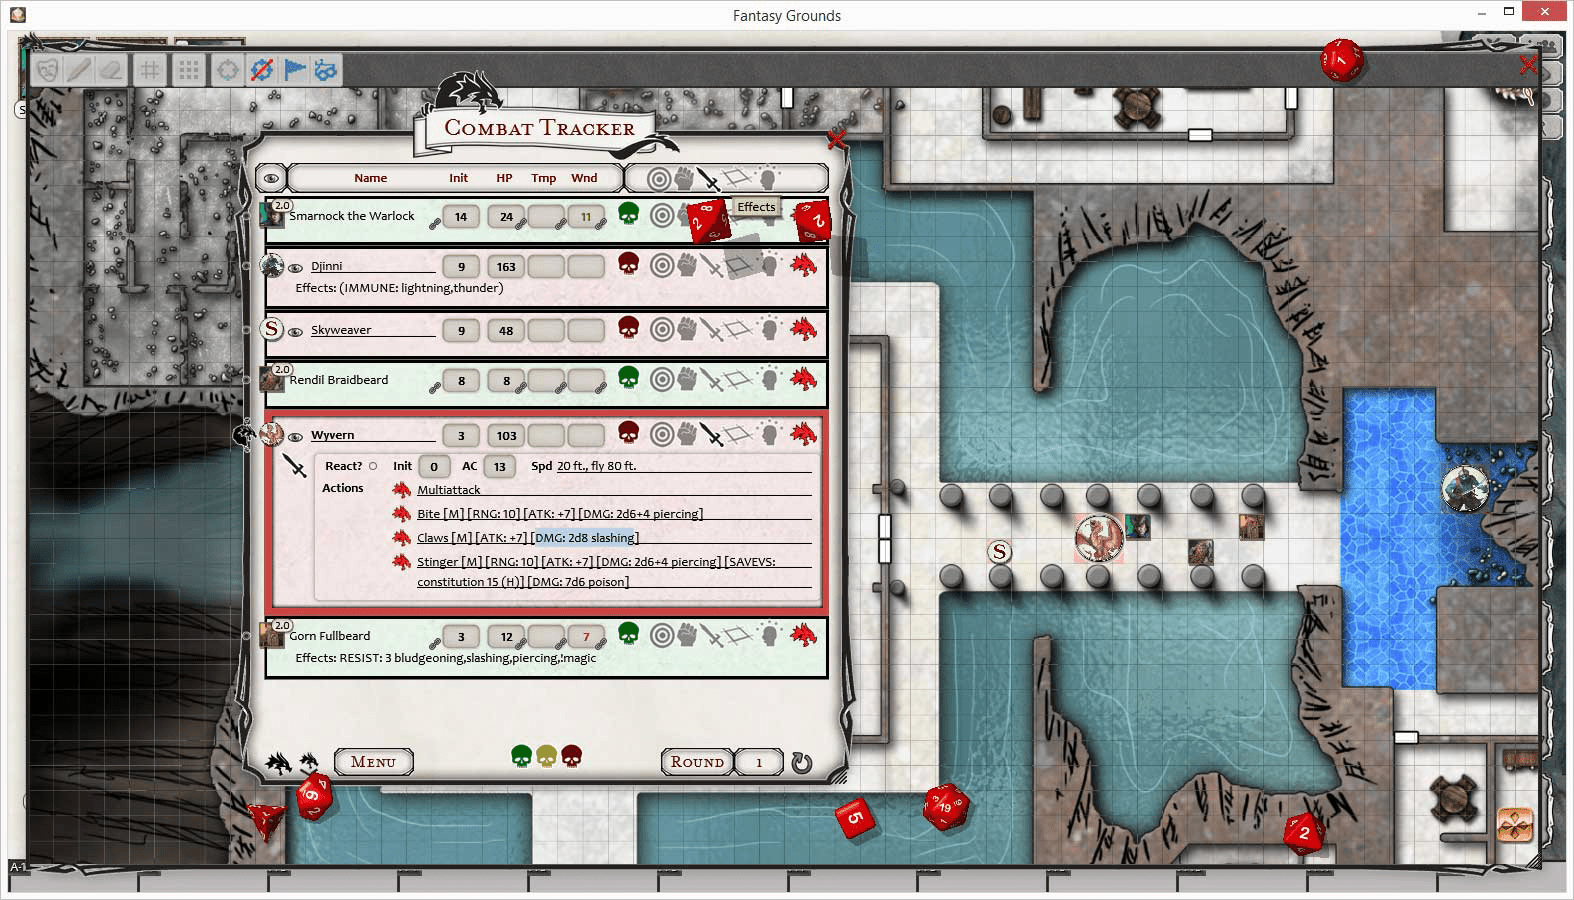The image size is (1574, 900).
Task: Select the gray token targeting circle tool
Action: pyautogui.click(x=228, y=70)
